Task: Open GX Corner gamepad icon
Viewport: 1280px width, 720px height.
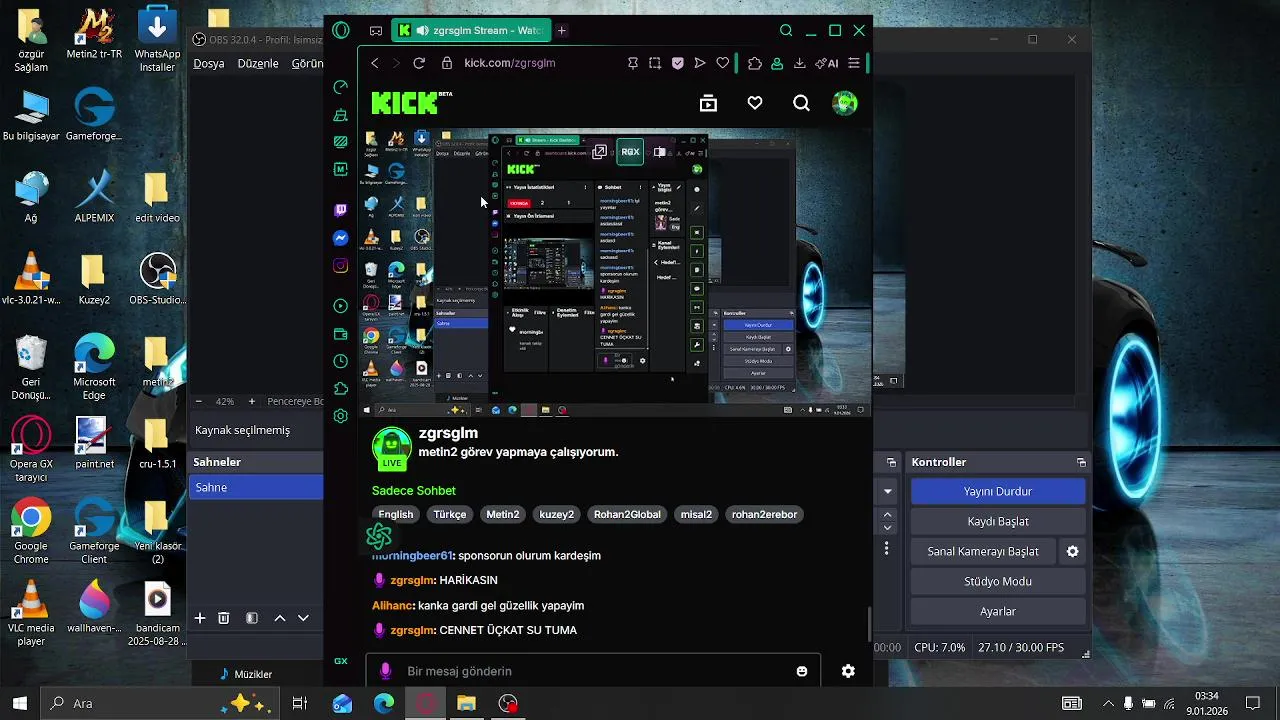Action: click(x=376, y=31)
